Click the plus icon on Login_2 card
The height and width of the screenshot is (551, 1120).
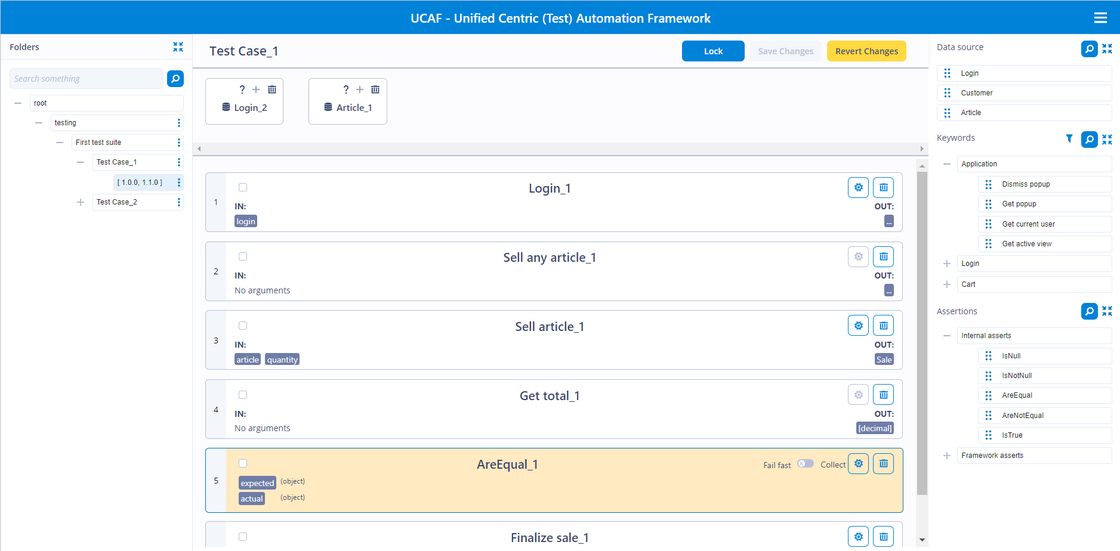pos(256,89)
